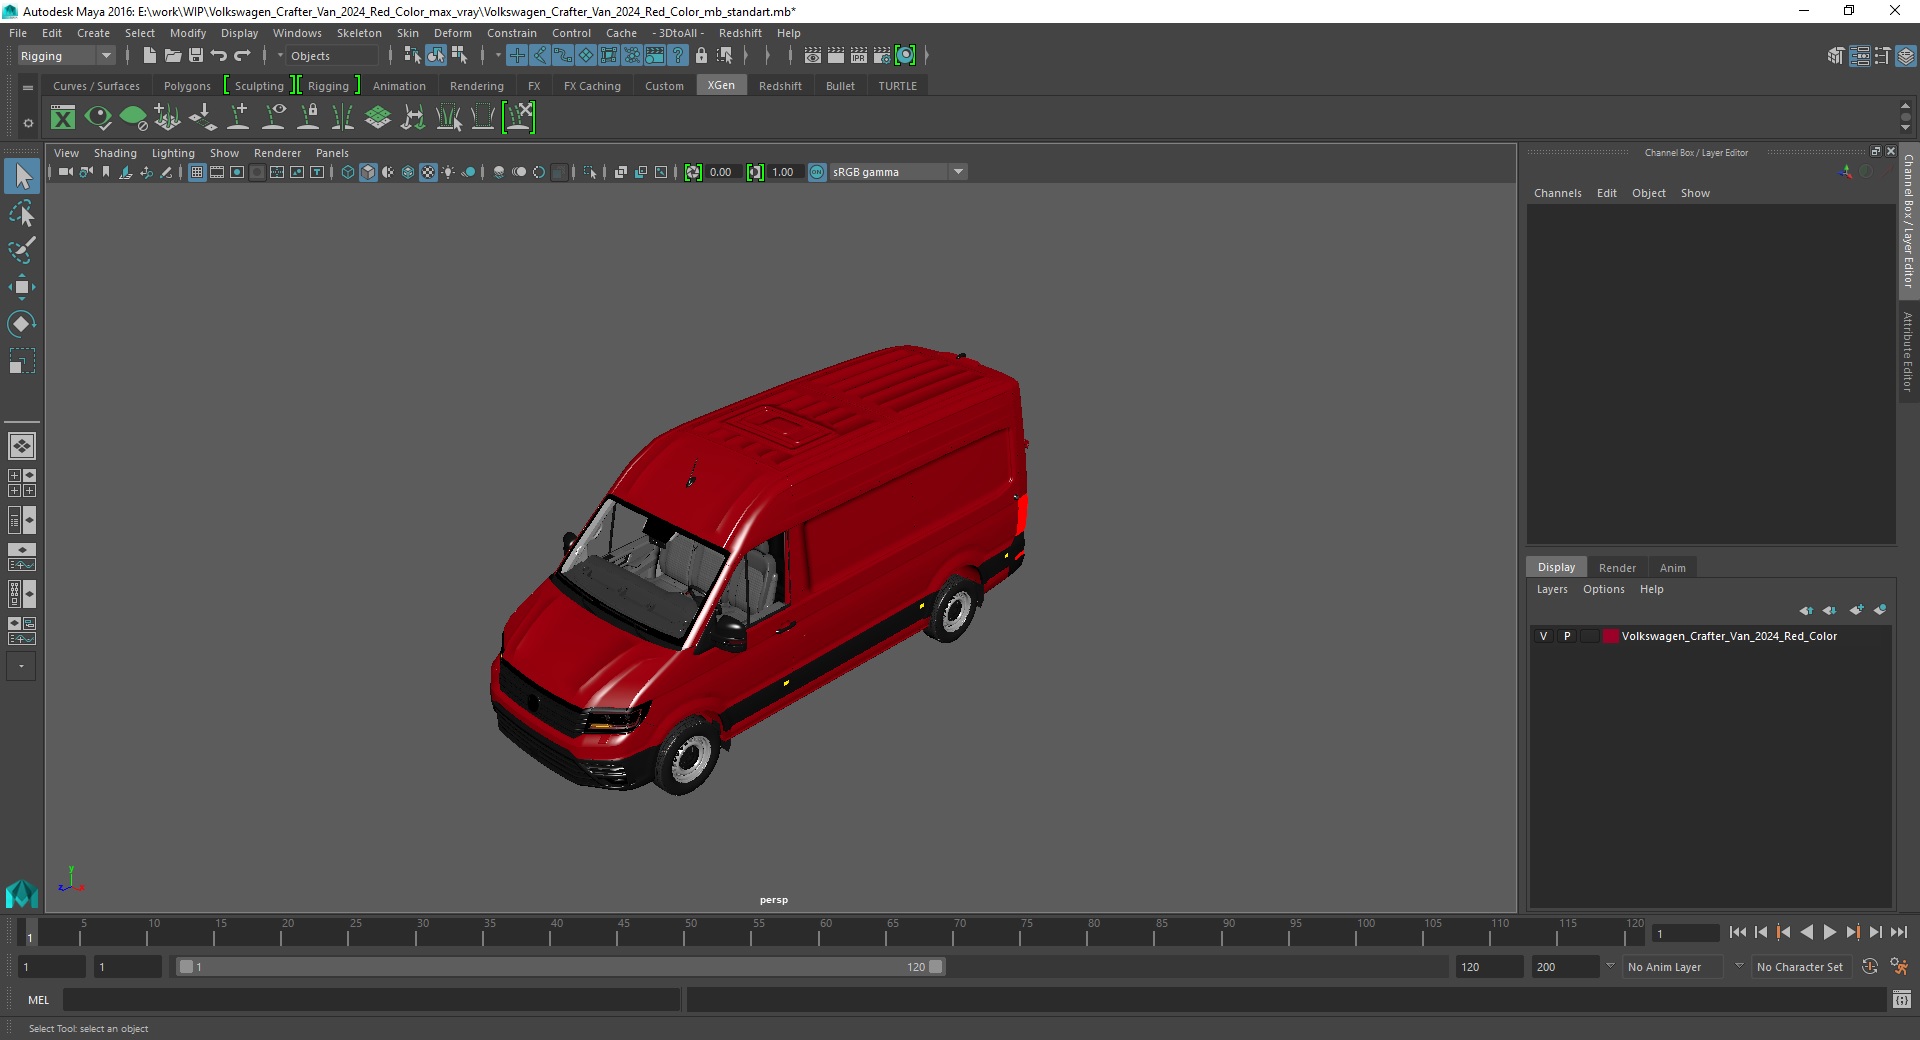Open the Skeleton menu
Image resolution: width=1920 pixels, height=1040 pixels.
(359, 33)
